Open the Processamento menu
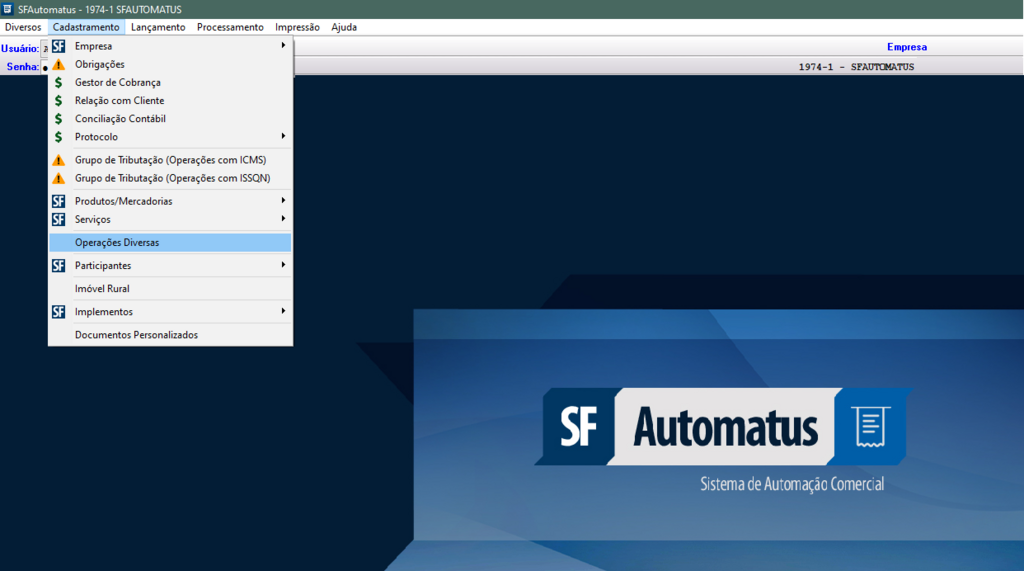The width and height of the screenshot is (1024, 571). coord(230,27)
